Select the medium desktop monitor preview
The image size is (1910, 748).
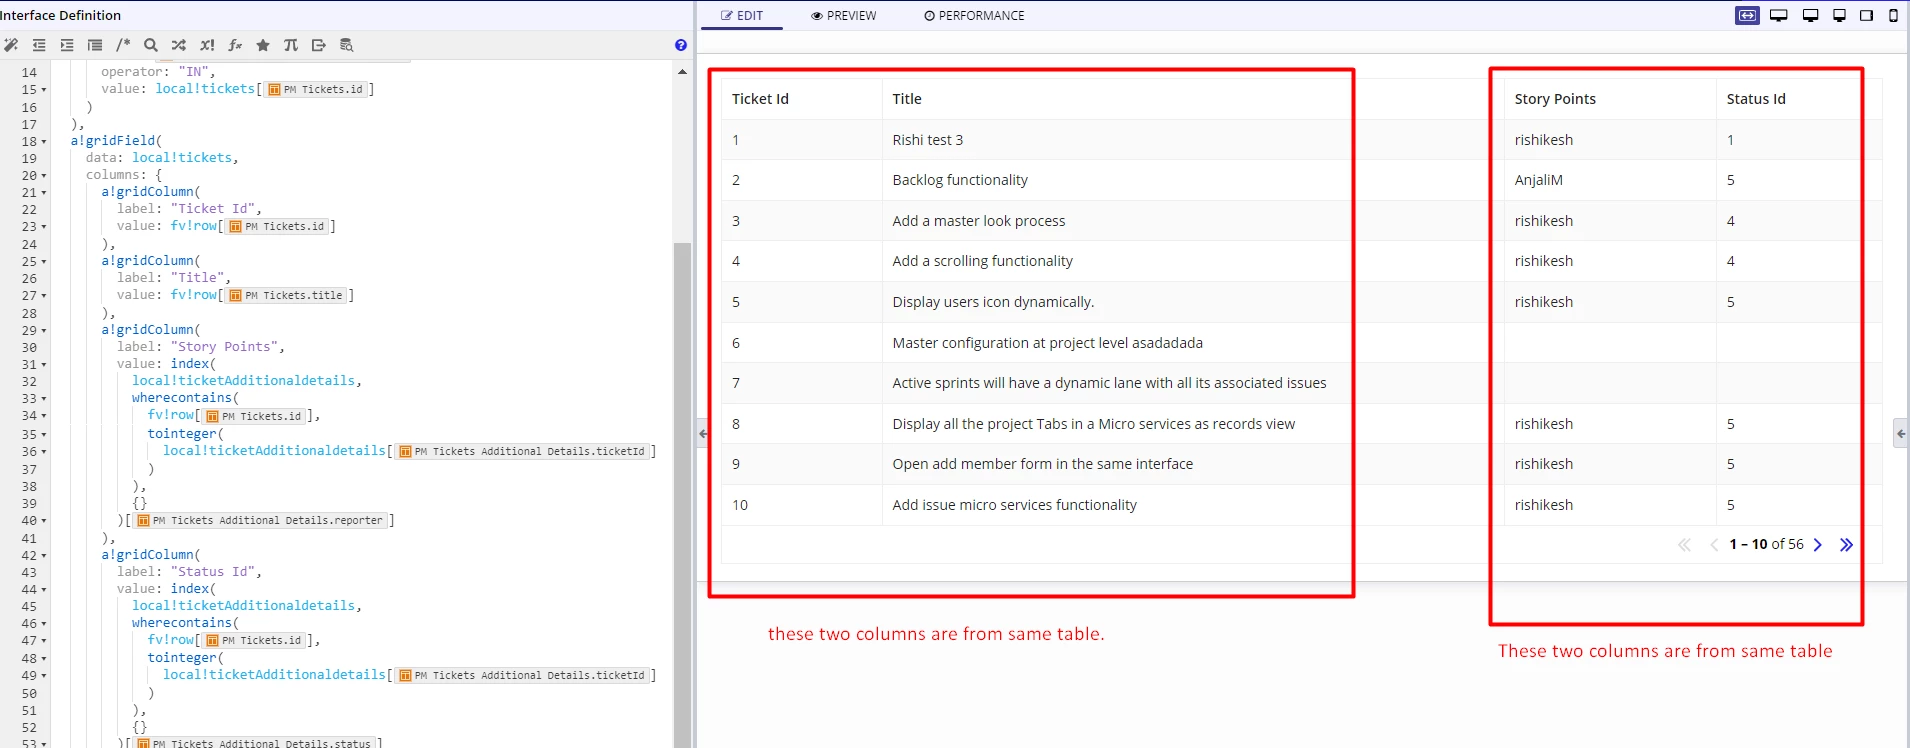1810,15
